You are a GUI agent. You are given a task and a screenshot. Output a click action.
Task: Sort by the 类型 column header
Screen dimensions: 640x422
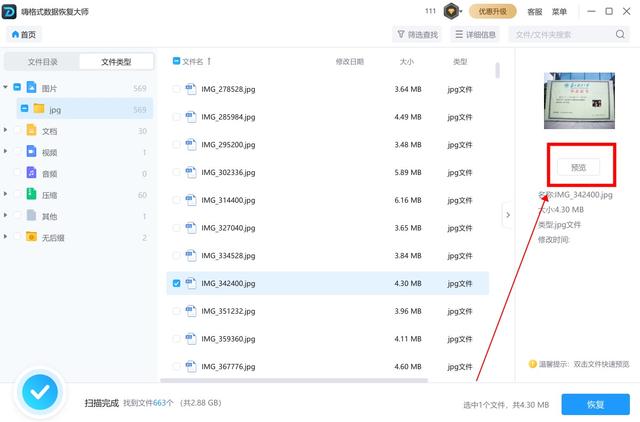click(x=460, y=62)
